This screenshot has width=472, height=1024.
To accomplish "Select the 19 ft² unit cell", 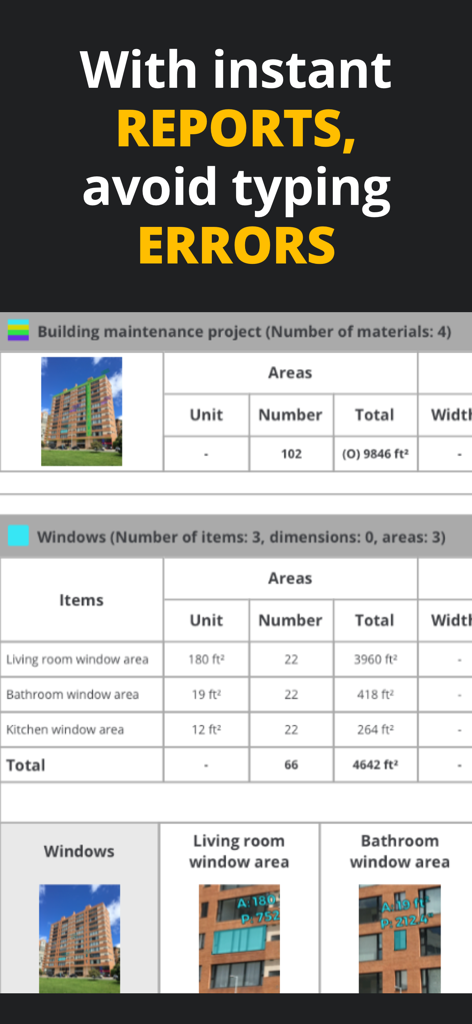I will [x=206, y=694].
